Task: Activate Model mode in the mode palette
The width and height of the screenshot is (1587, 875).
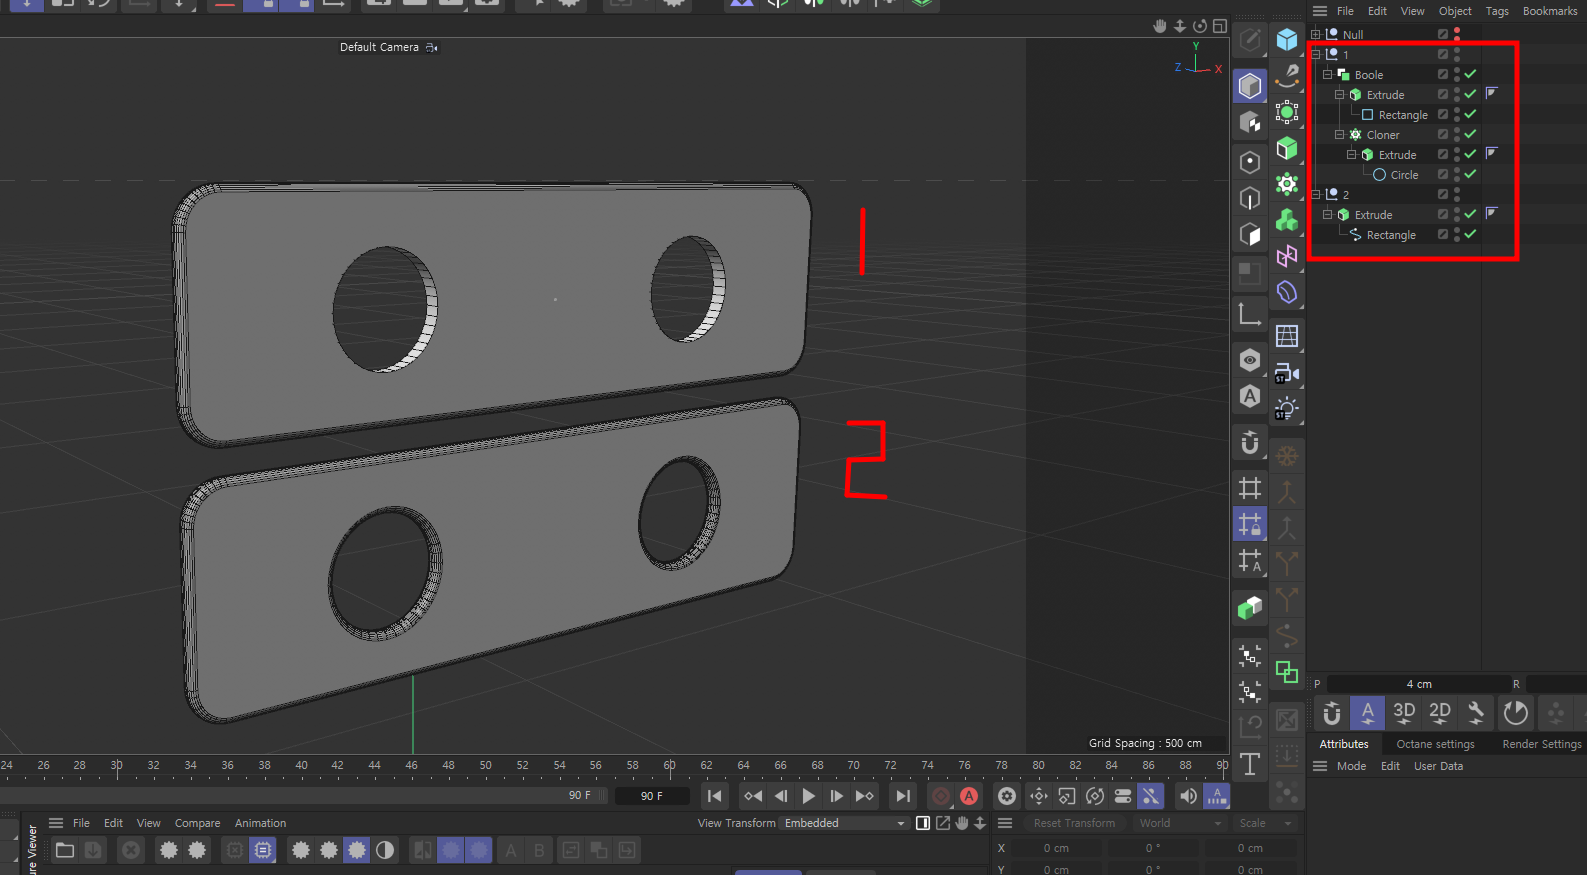Action: click(1250, 86)
